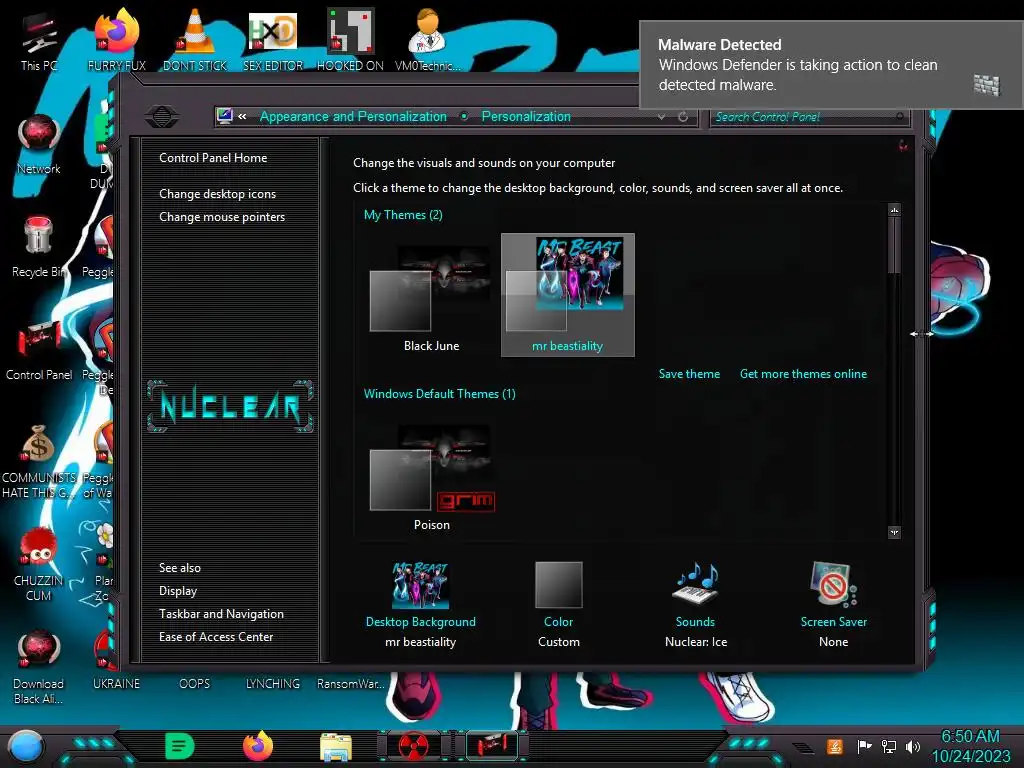Screen dimensions: 1024x768
Task: Open the This PC desktop icon
Action: (x=39, y=42)
